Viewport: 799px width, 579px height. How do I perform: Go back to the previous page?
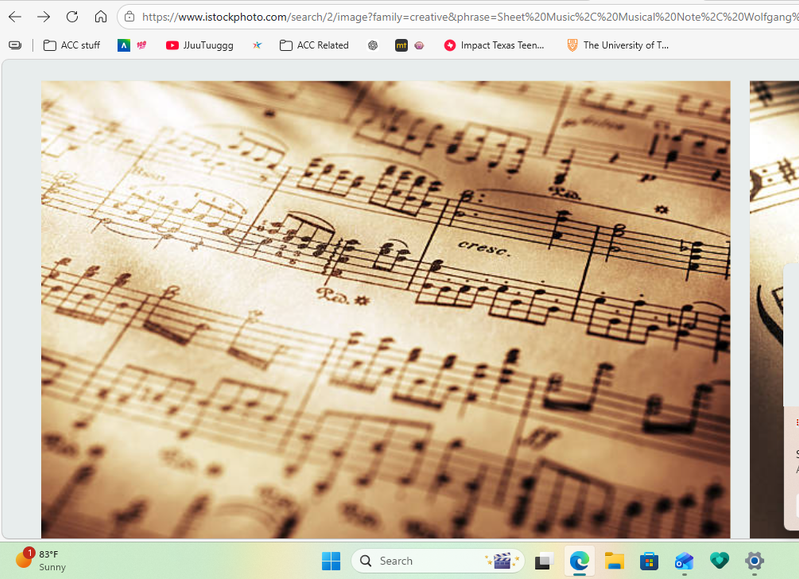(15, 17)
